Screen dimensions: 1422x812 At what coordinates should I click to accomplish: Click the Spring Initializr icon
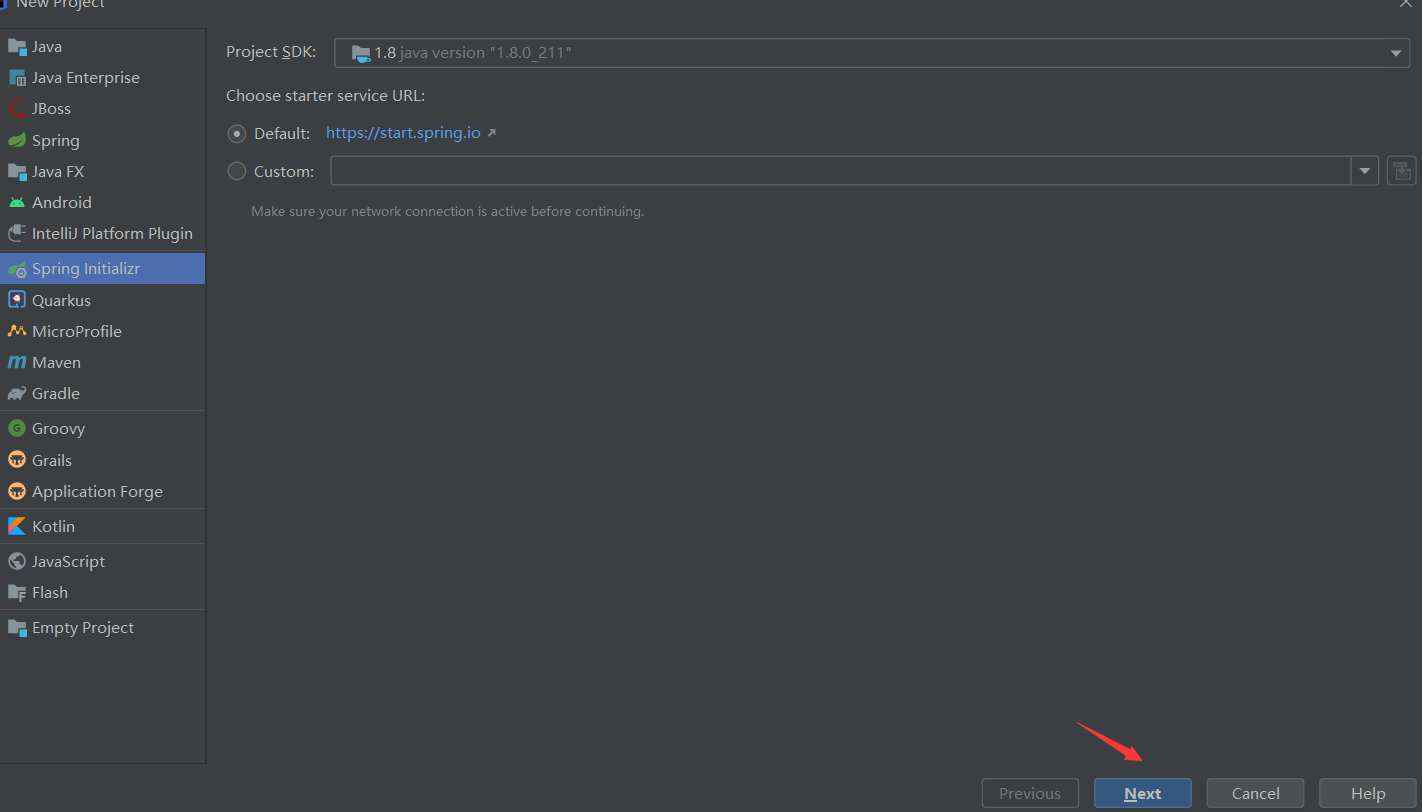coord(16,268)
